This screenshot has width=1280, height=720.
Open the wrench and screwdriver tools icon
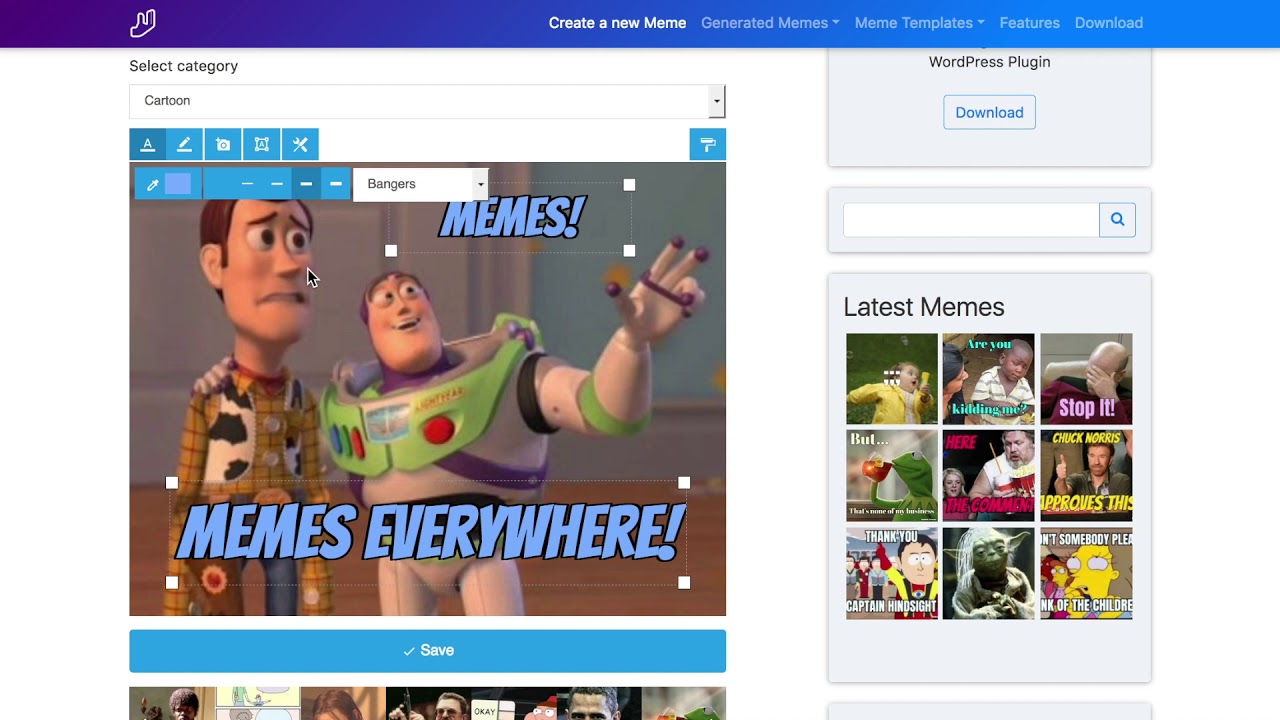pos(300,145)
